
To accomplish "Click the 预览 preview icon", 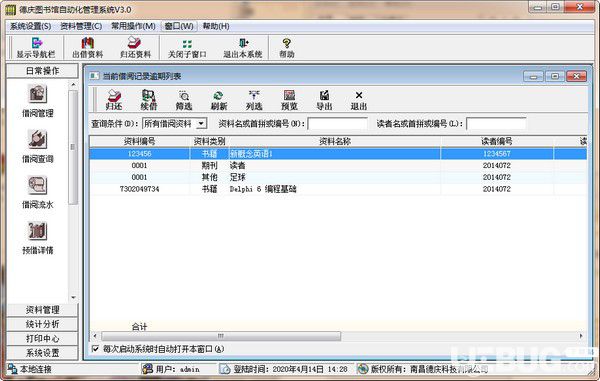I will pos(289,95).
